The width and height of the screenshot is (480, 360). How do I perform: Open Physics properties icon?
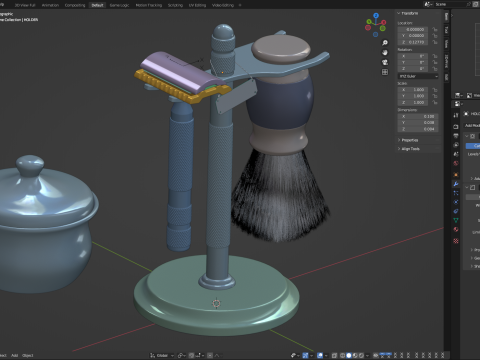[x=456, y=202]
